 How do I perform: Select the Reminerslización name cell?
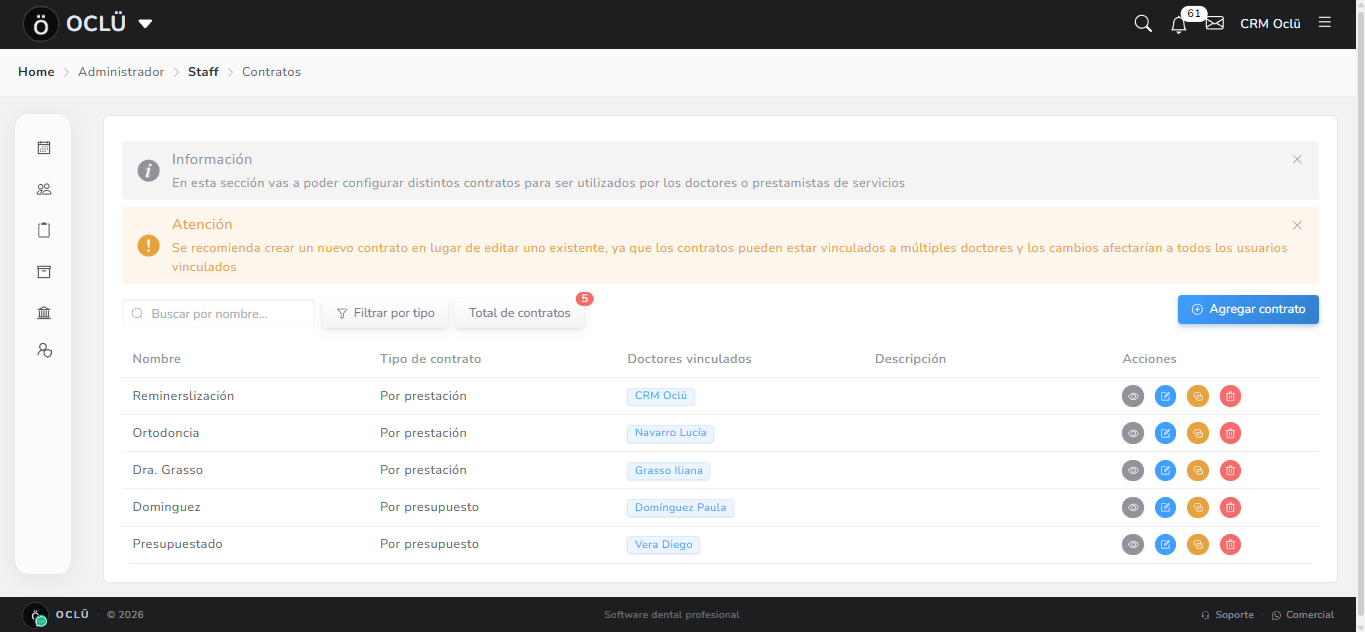(x=183, y=396)
